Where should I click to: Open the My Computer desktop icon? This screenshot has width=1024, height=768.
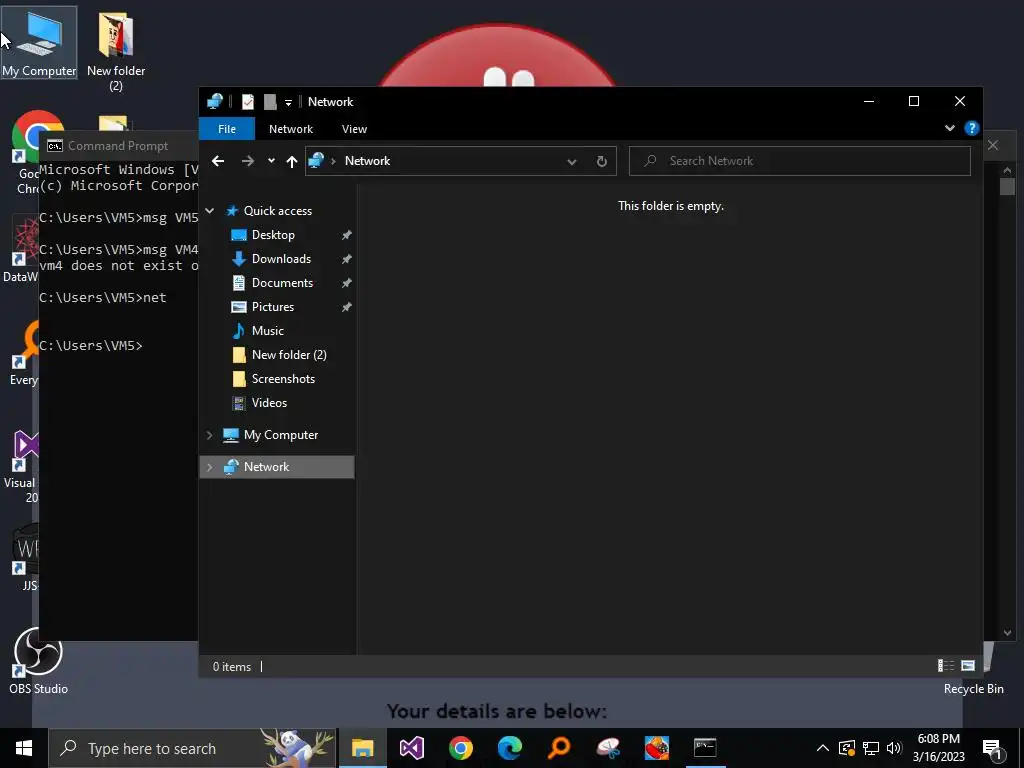(39, 43)
